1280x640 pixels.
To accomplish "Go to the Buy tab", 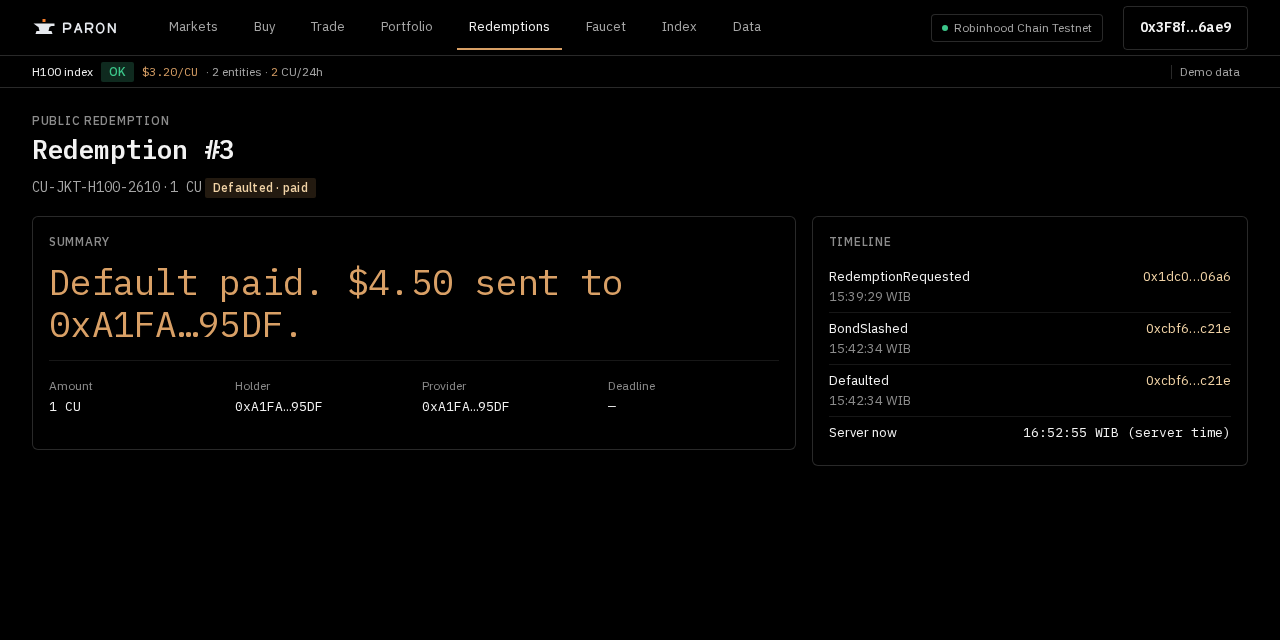I will click(x=264, y=27).
